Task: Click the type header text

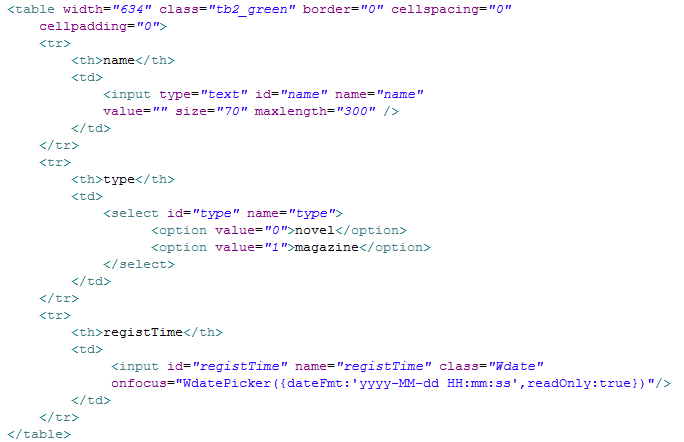Action: point(119,180)
